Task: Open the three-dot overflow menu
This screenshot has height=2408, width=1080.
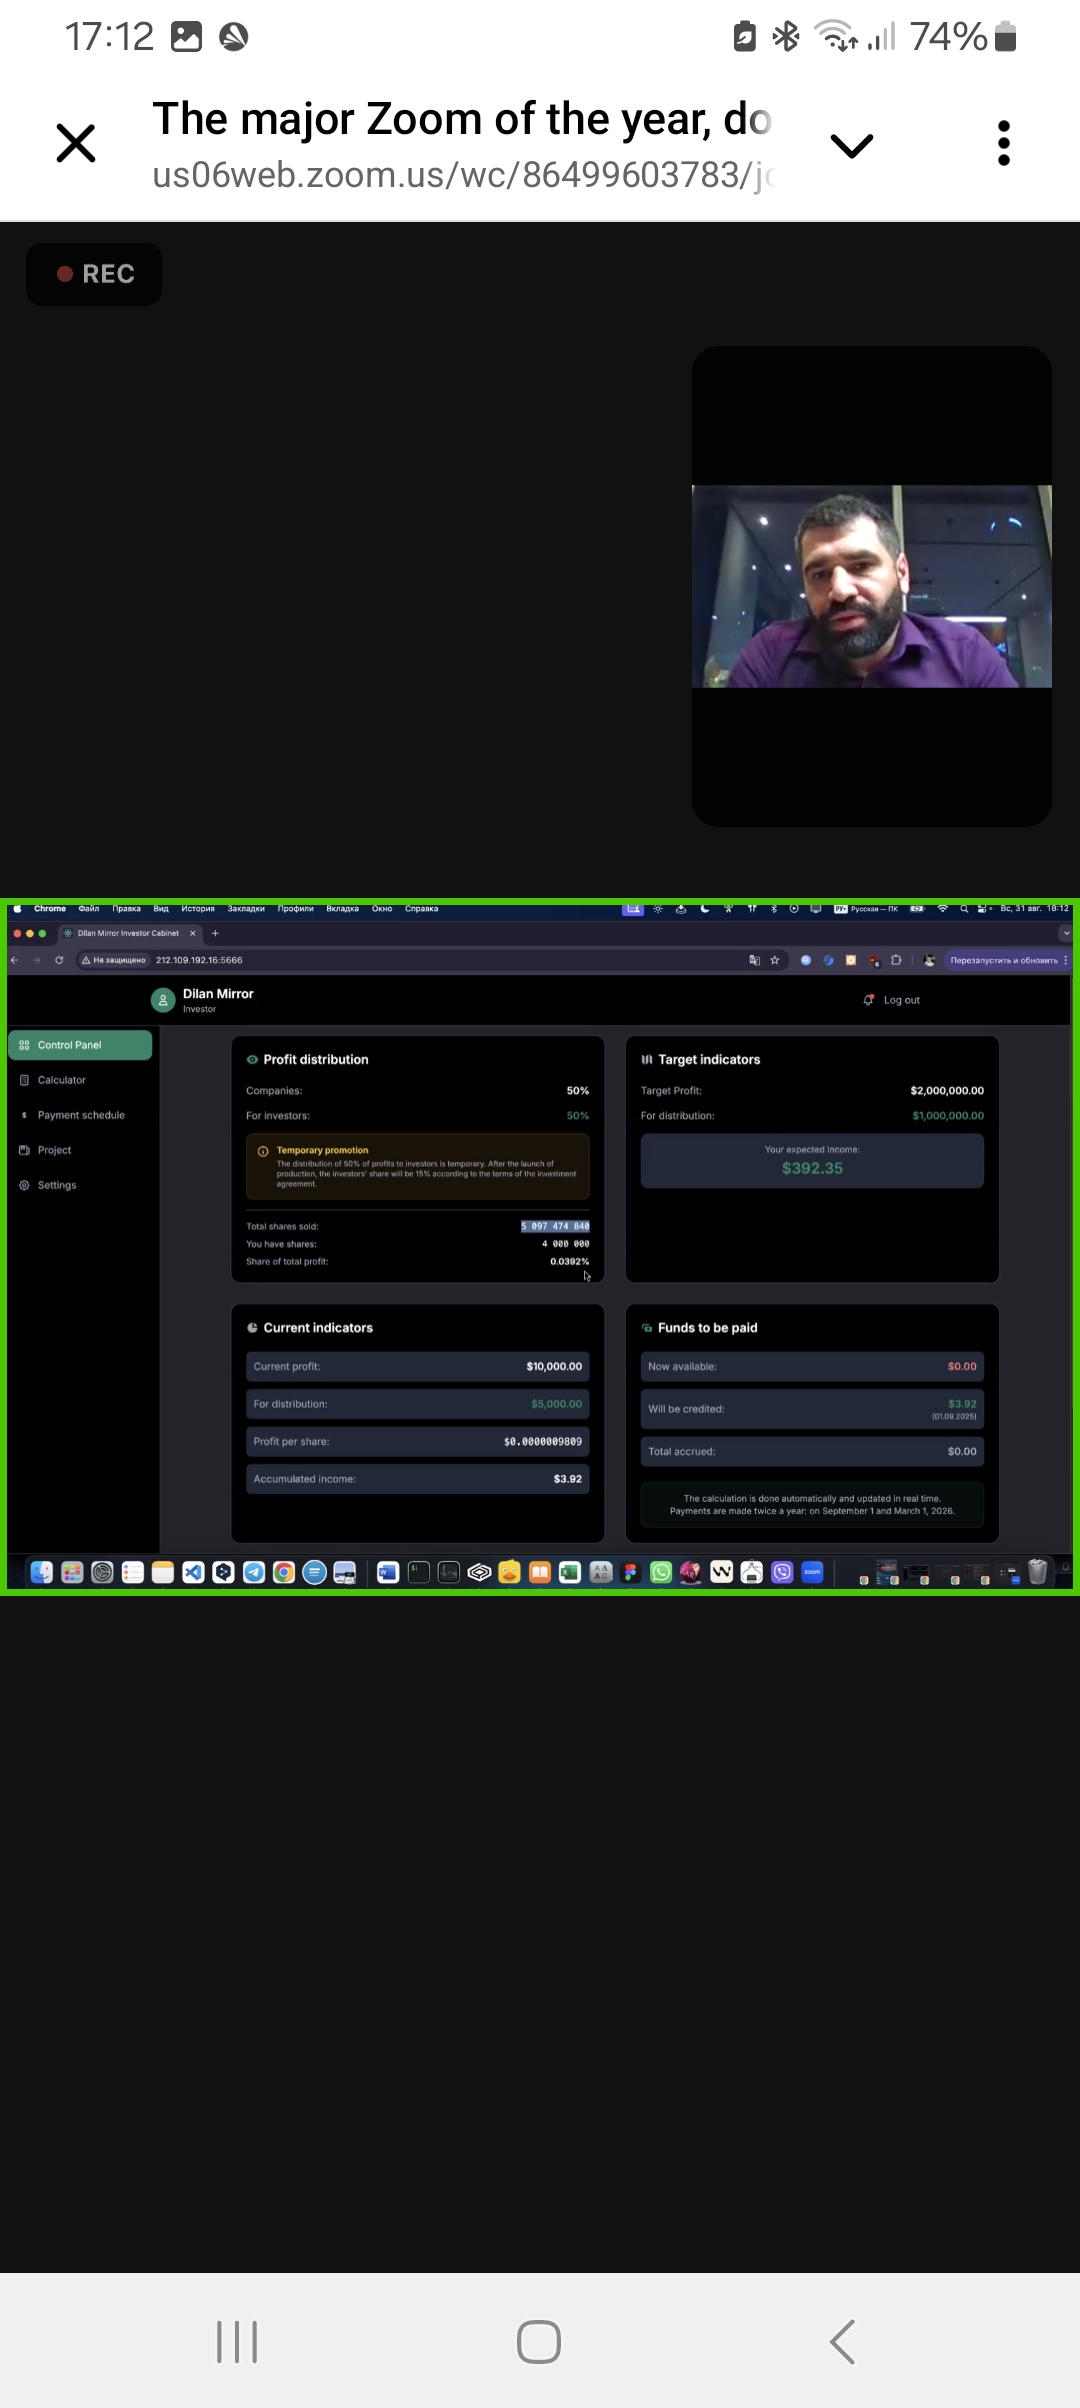Action: click(1004, 144)
